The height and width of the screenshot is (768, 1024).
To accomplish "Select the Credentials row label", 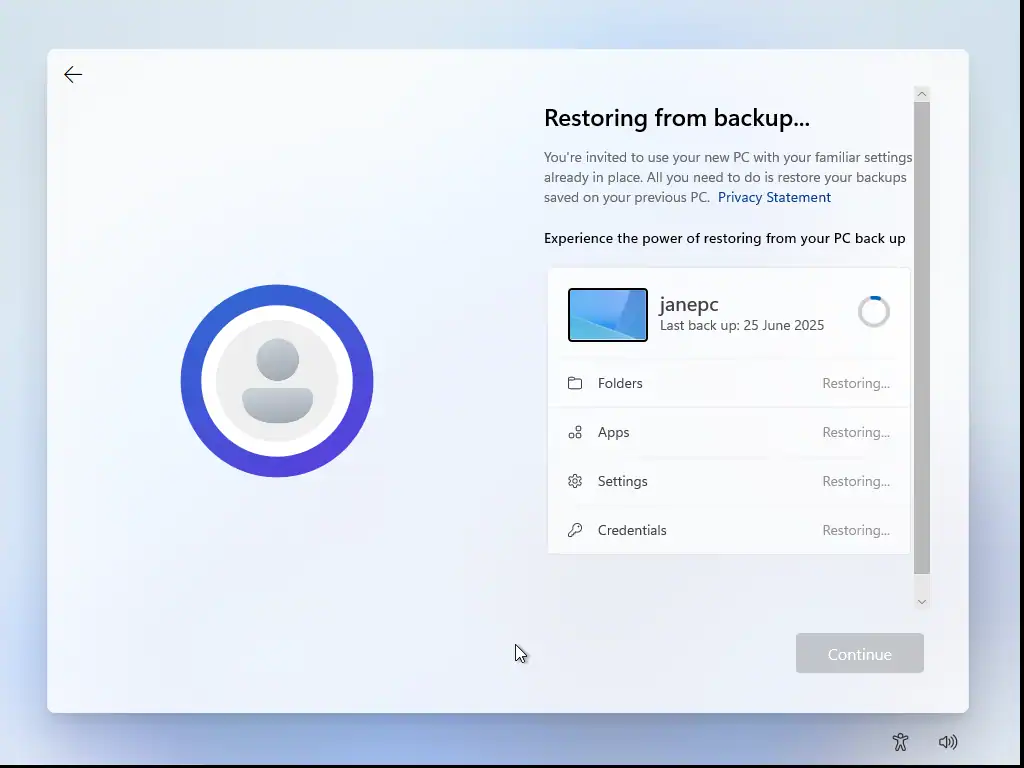I will click(632, 530).
